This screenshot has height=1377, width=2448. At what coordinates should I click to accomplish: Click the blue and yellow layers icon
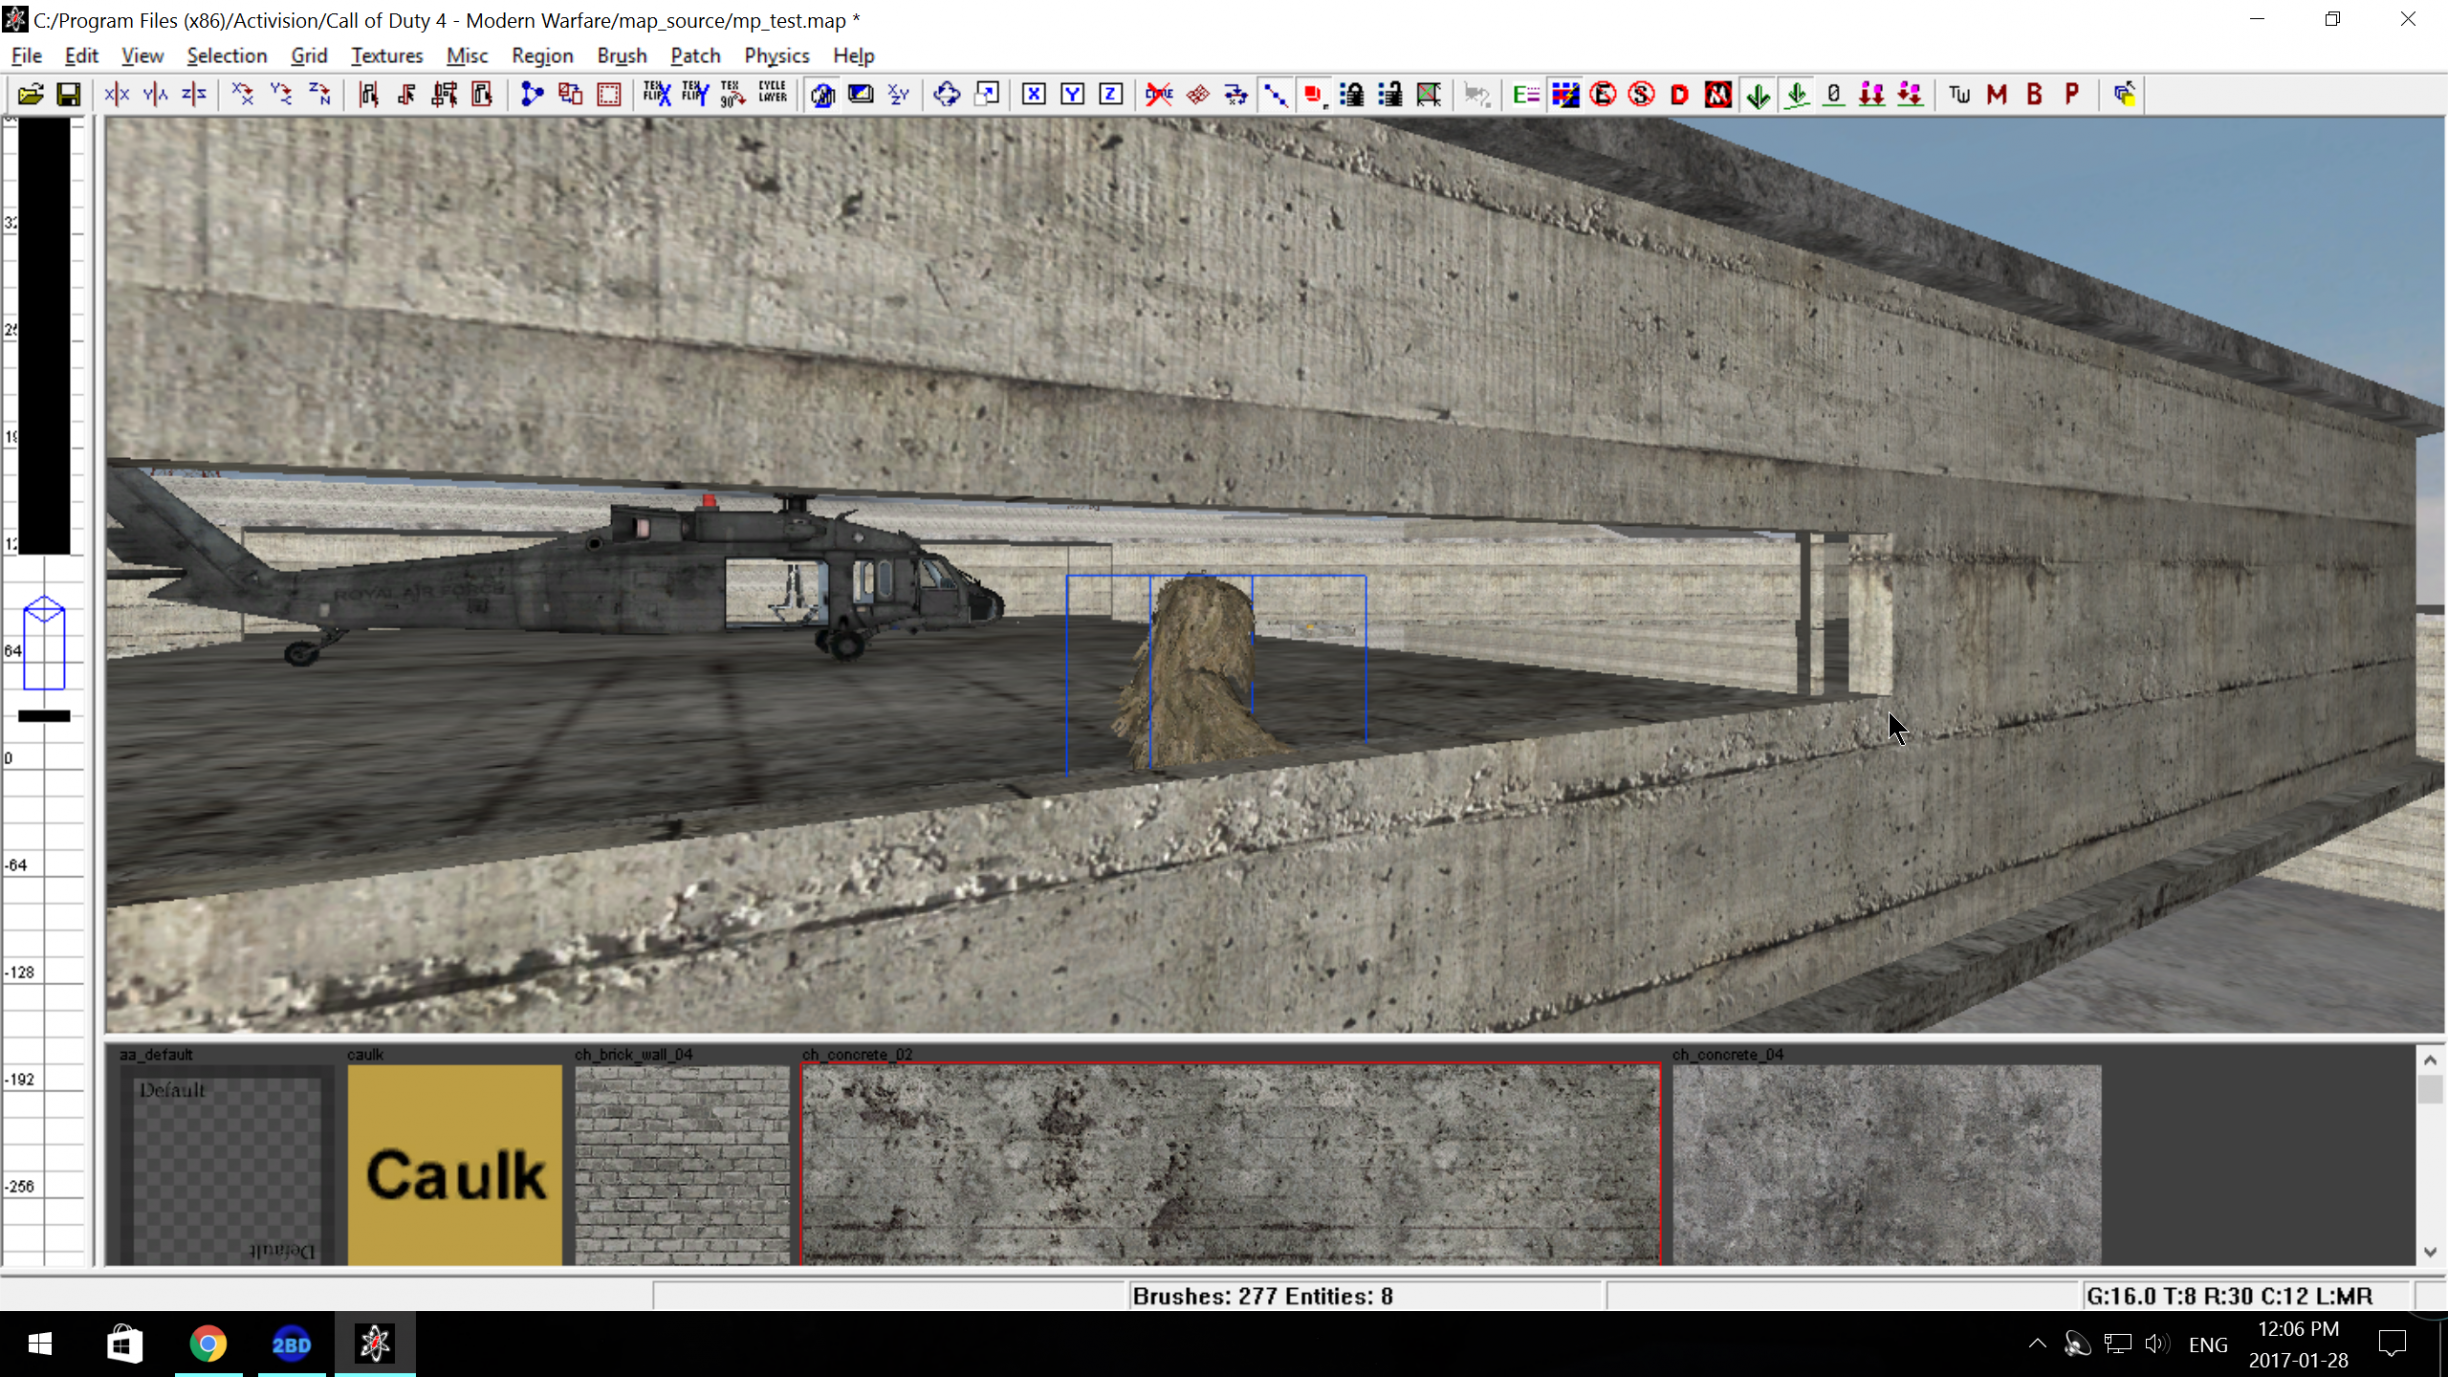[x=2125, y=94]
